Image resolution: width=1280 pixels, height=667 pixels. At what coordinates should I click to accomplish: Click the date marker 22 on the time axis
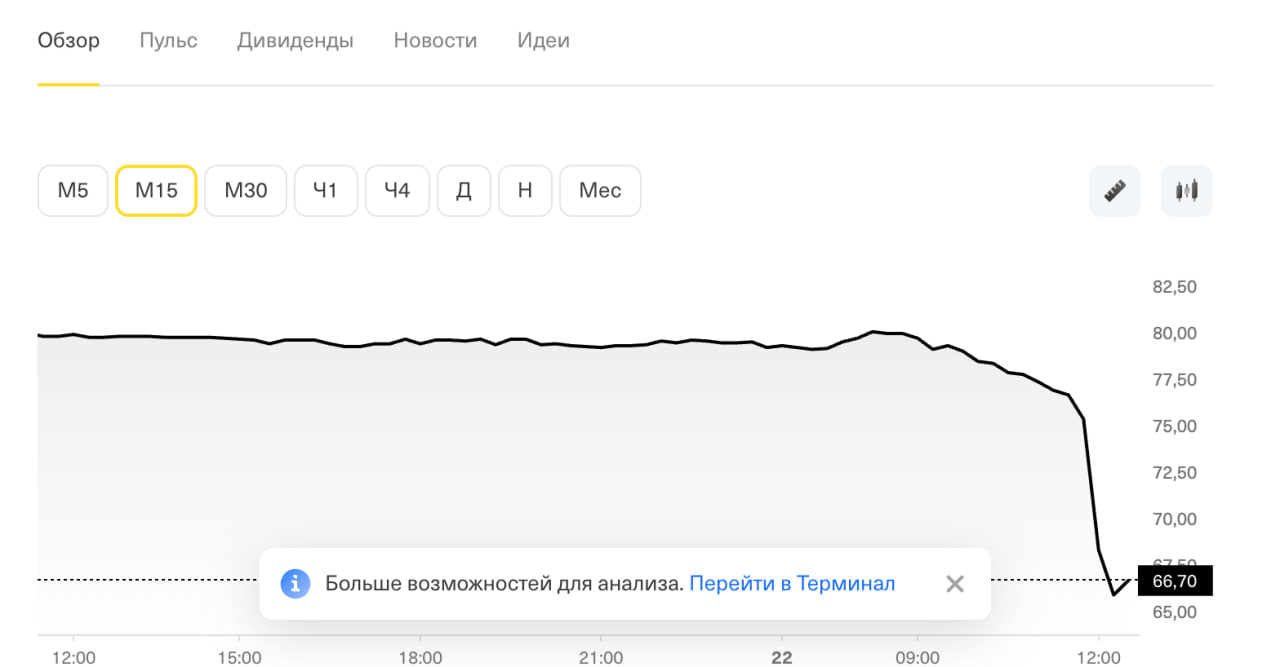780,657
